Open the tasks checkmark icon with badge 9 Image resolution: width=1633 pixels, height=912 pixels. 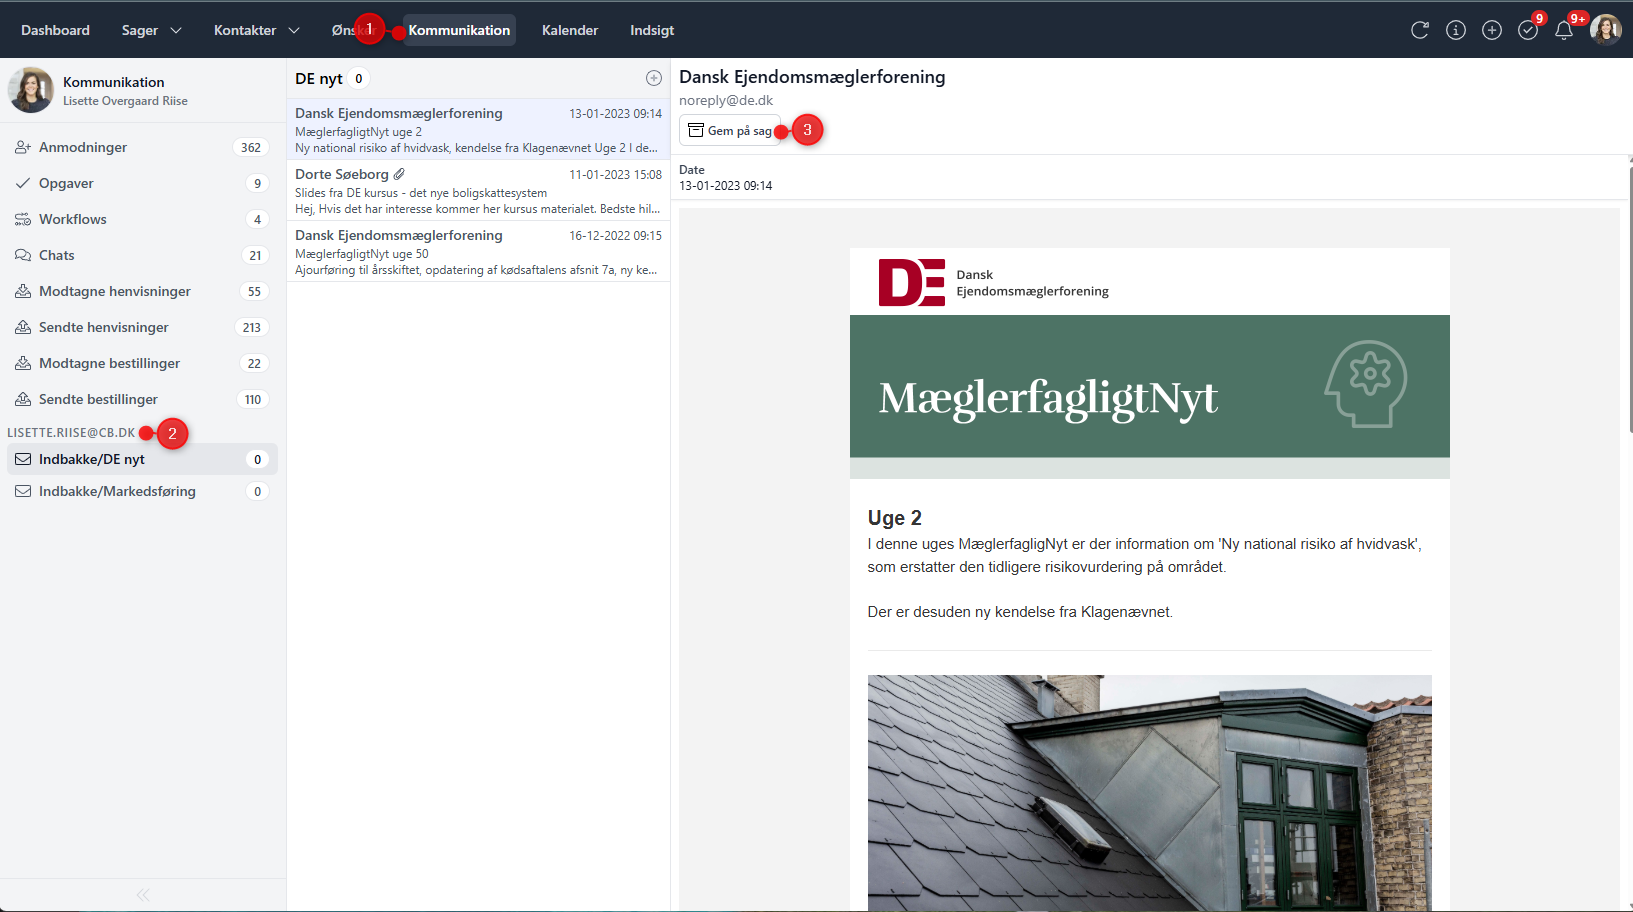point(1528,30)
